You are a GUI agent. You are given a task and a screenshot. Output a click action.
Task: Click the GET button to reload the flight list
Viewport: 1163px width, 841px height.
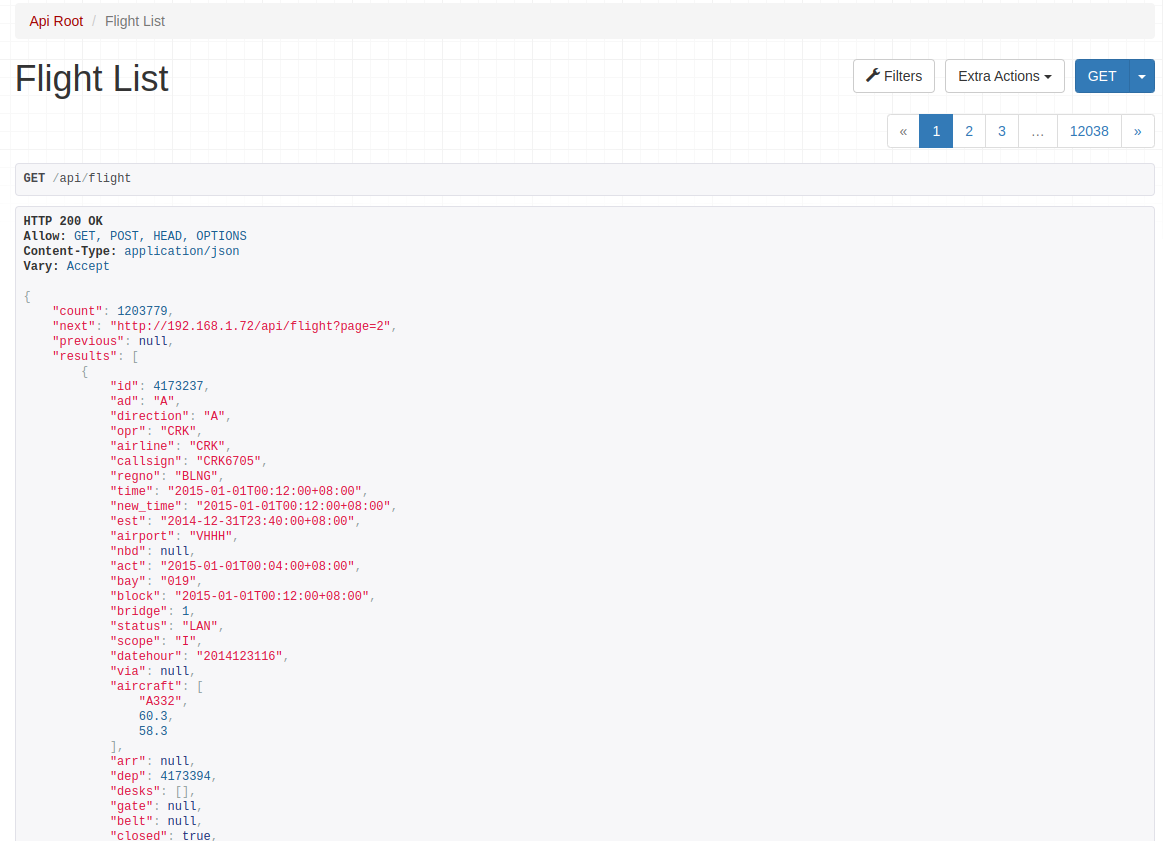click(1101, 76)
